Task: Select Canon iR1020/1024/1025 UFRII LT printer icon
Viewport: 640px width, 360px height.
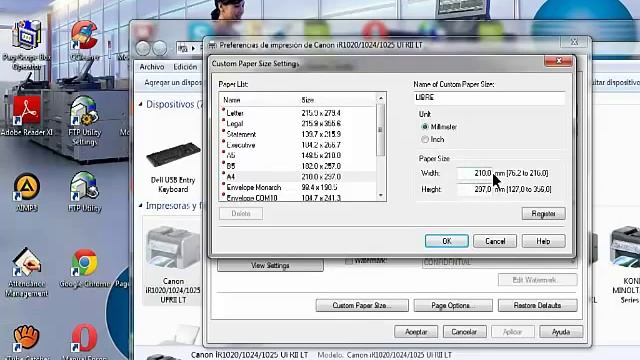Action: click(173, 264)
